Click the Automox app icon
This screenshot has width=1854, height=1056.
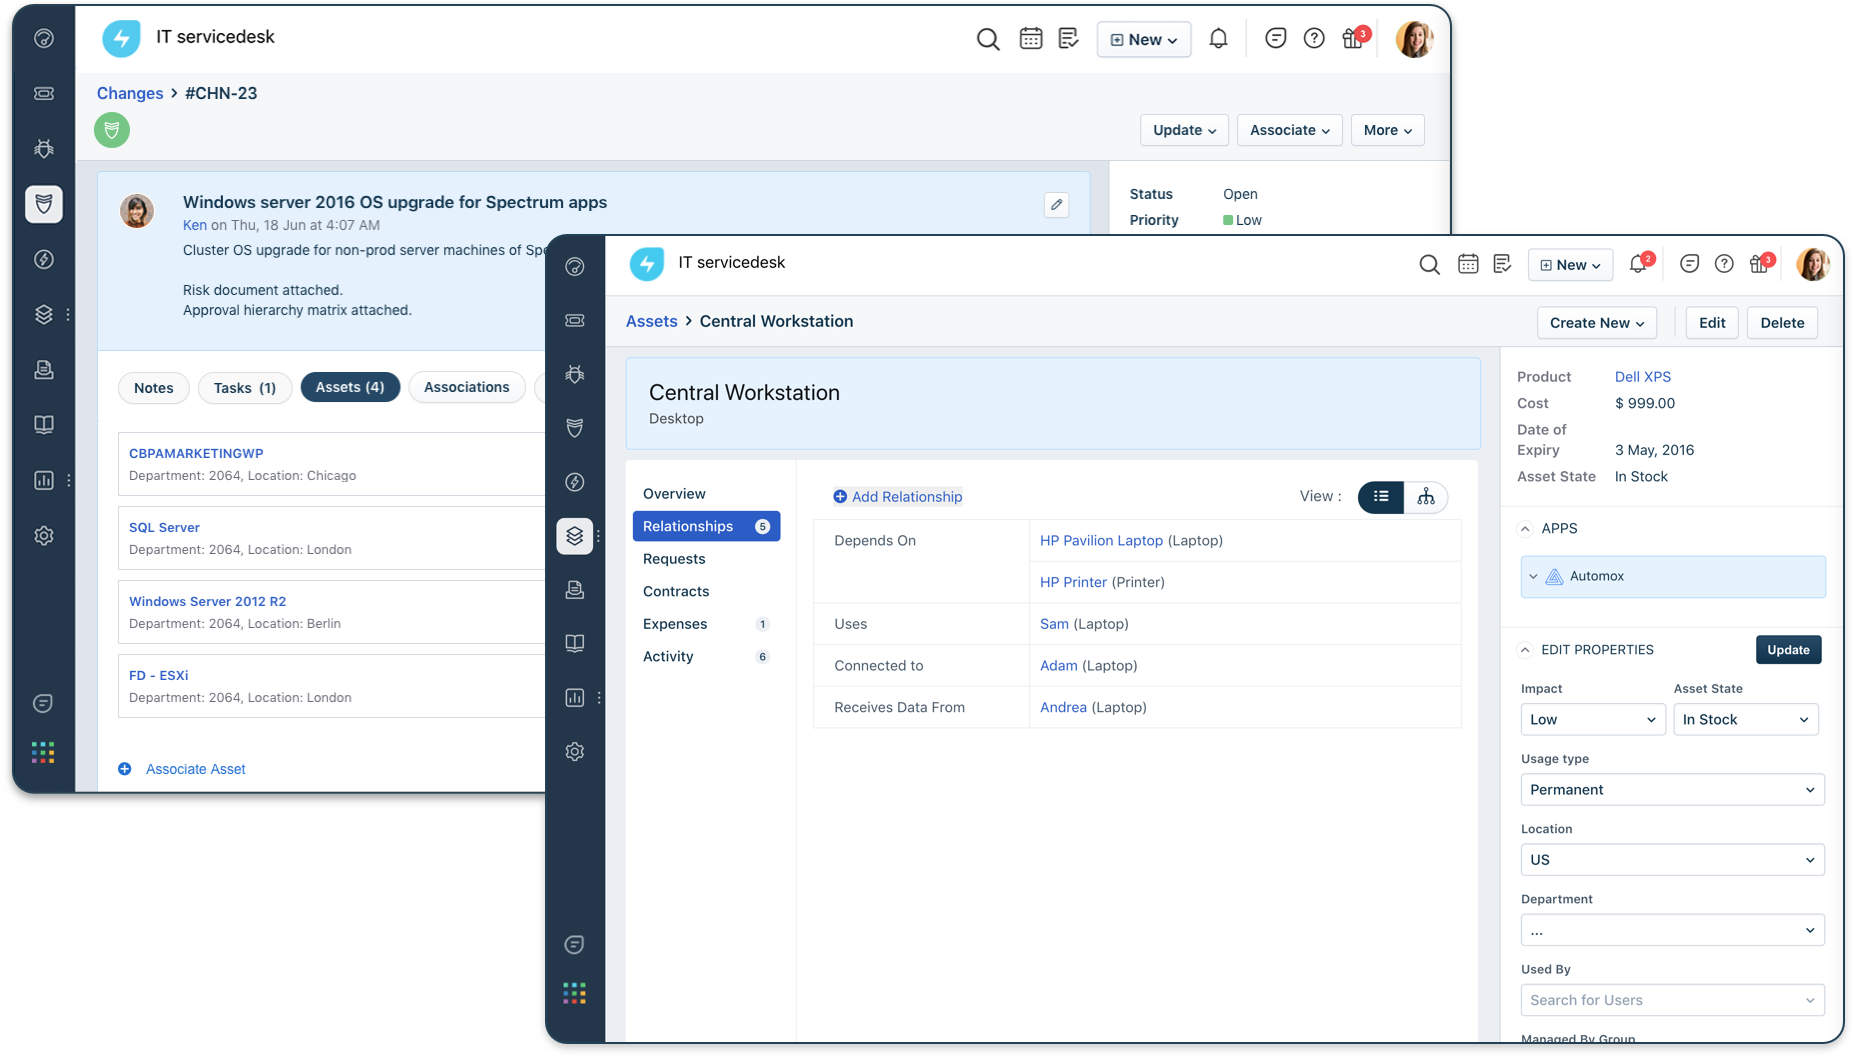pos(1554,577)
